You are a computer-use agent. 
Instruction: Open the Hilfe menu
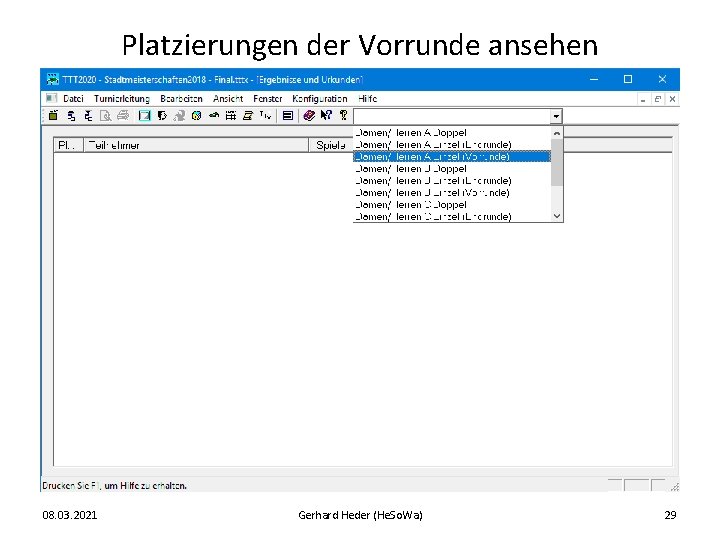point(368,99)
